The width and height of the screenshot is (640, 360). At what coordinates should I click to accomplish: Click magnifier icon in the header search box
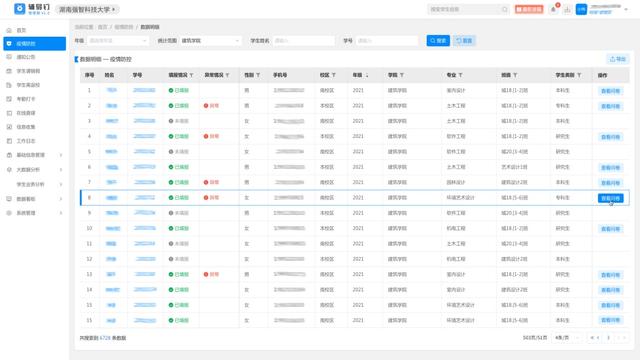tap(505, 9)
